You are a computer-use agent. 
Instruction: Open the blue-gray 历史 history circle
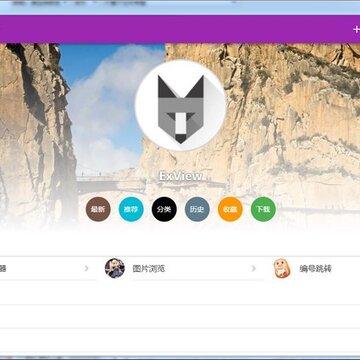197,209
